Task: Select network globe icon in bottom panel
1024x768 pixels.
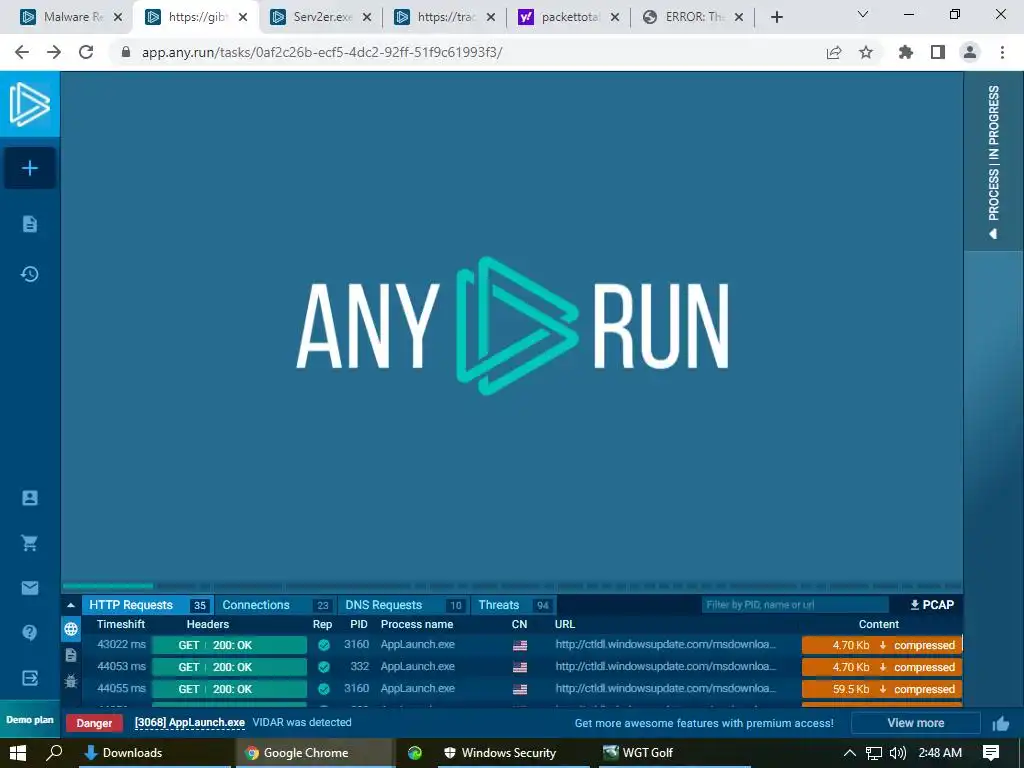Action: (71, 629)
